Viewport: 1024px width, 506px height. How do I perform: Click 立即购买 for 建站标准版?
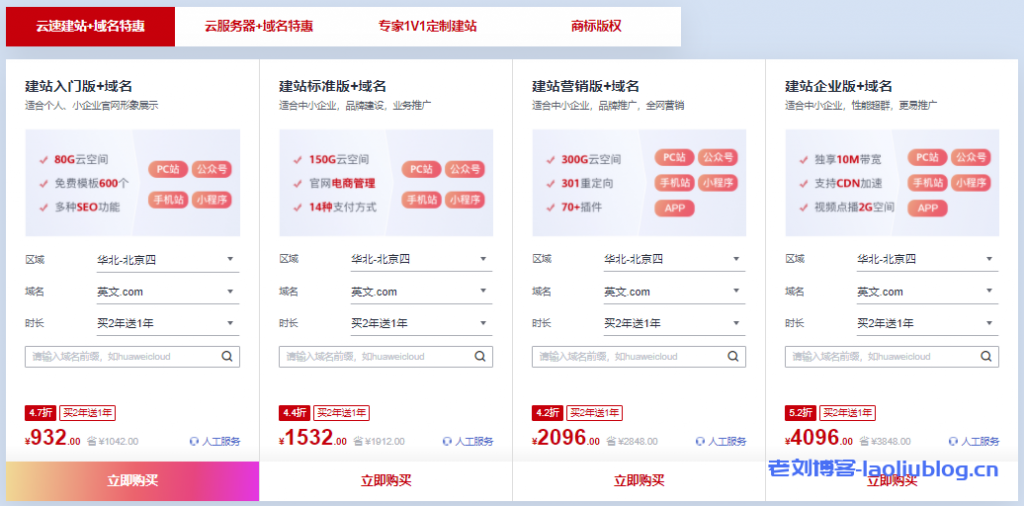386,481
